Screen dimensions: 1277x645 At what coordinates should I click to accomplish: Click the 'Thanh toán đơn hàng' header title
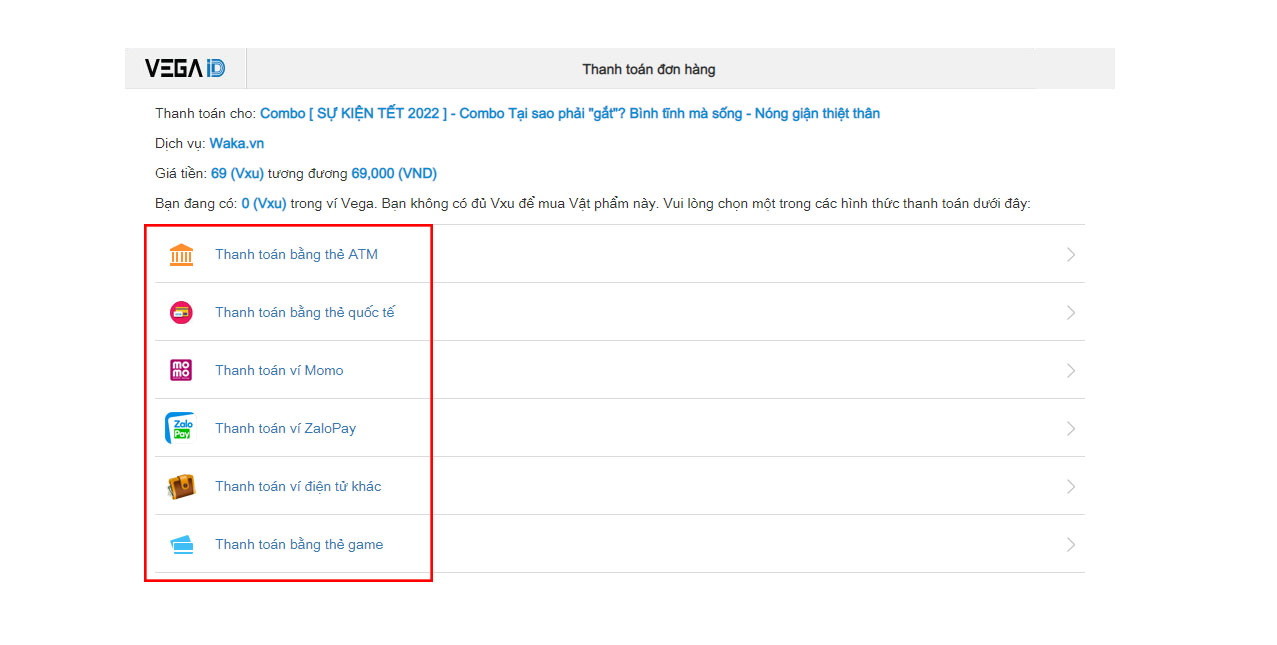[649, 69]
